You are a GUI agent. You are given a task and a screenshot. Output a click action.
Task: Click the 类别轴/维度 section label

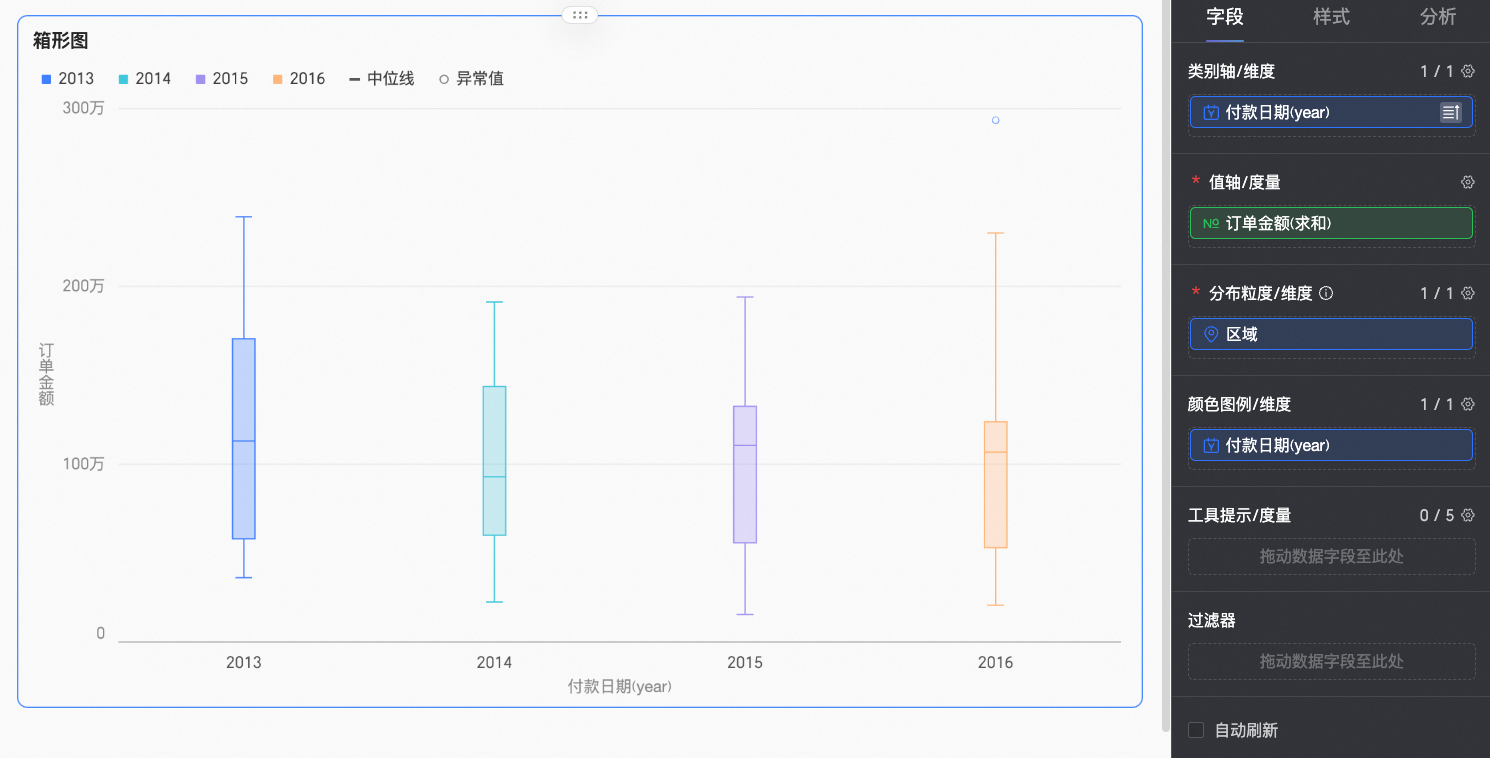point(1232,71)
